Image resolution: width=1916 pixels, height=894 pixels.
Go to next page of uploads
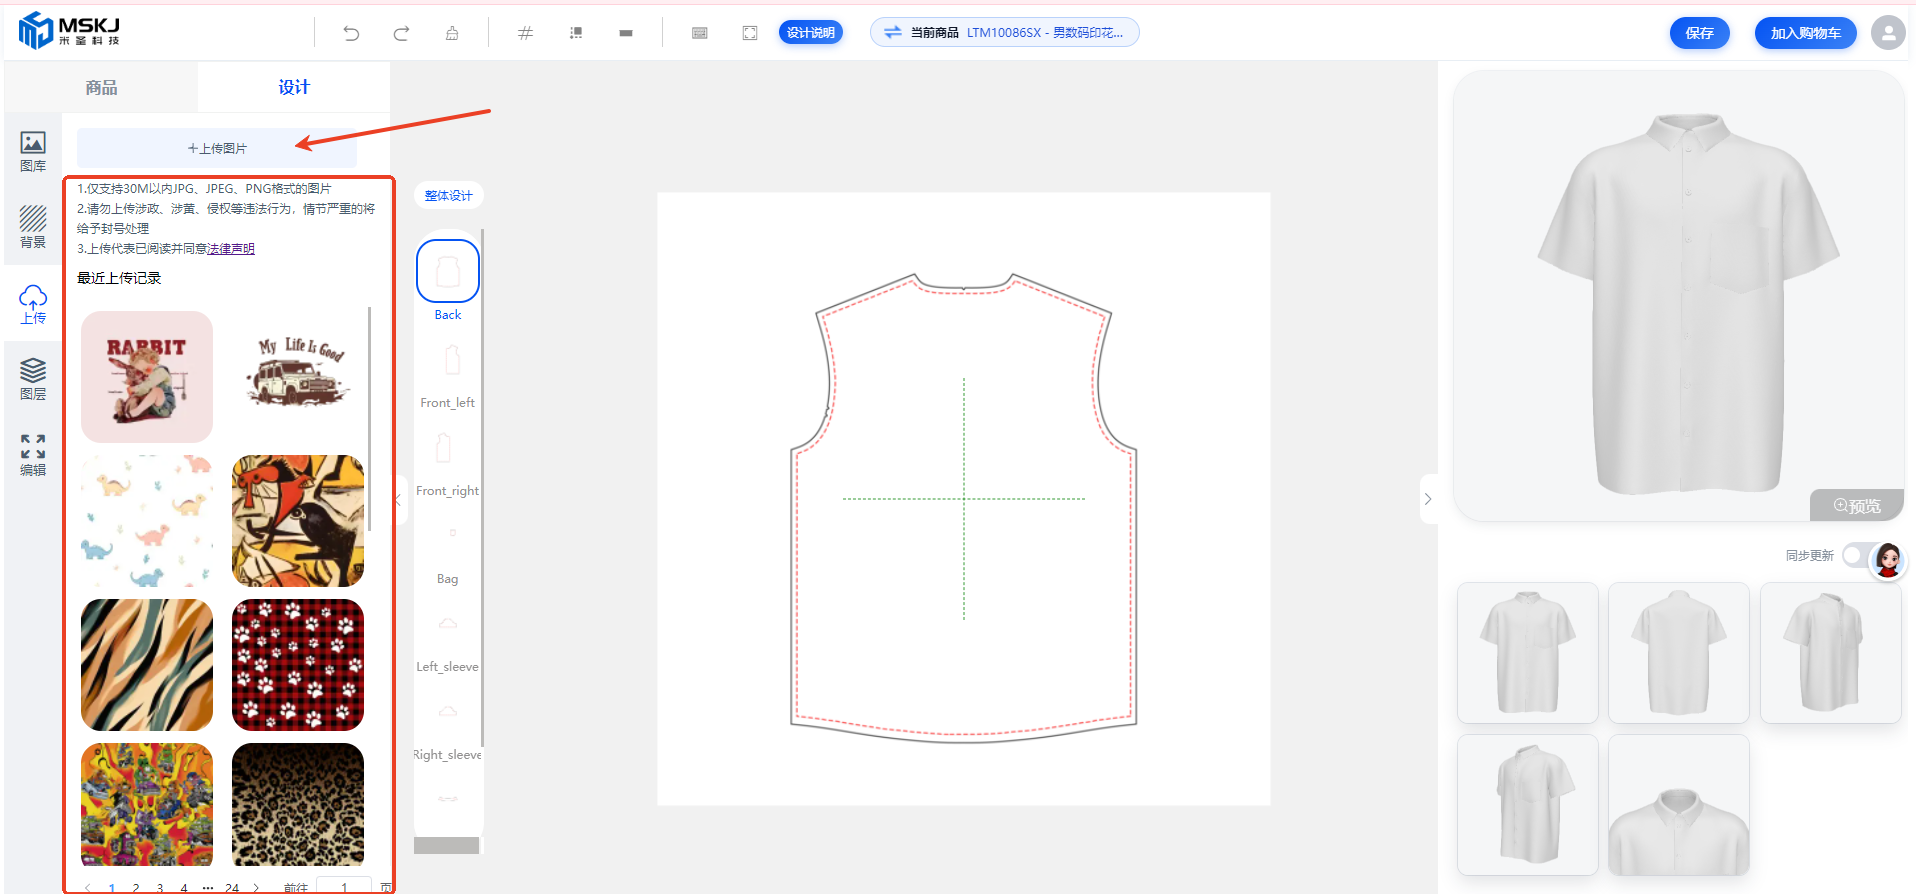pos(256,887)
